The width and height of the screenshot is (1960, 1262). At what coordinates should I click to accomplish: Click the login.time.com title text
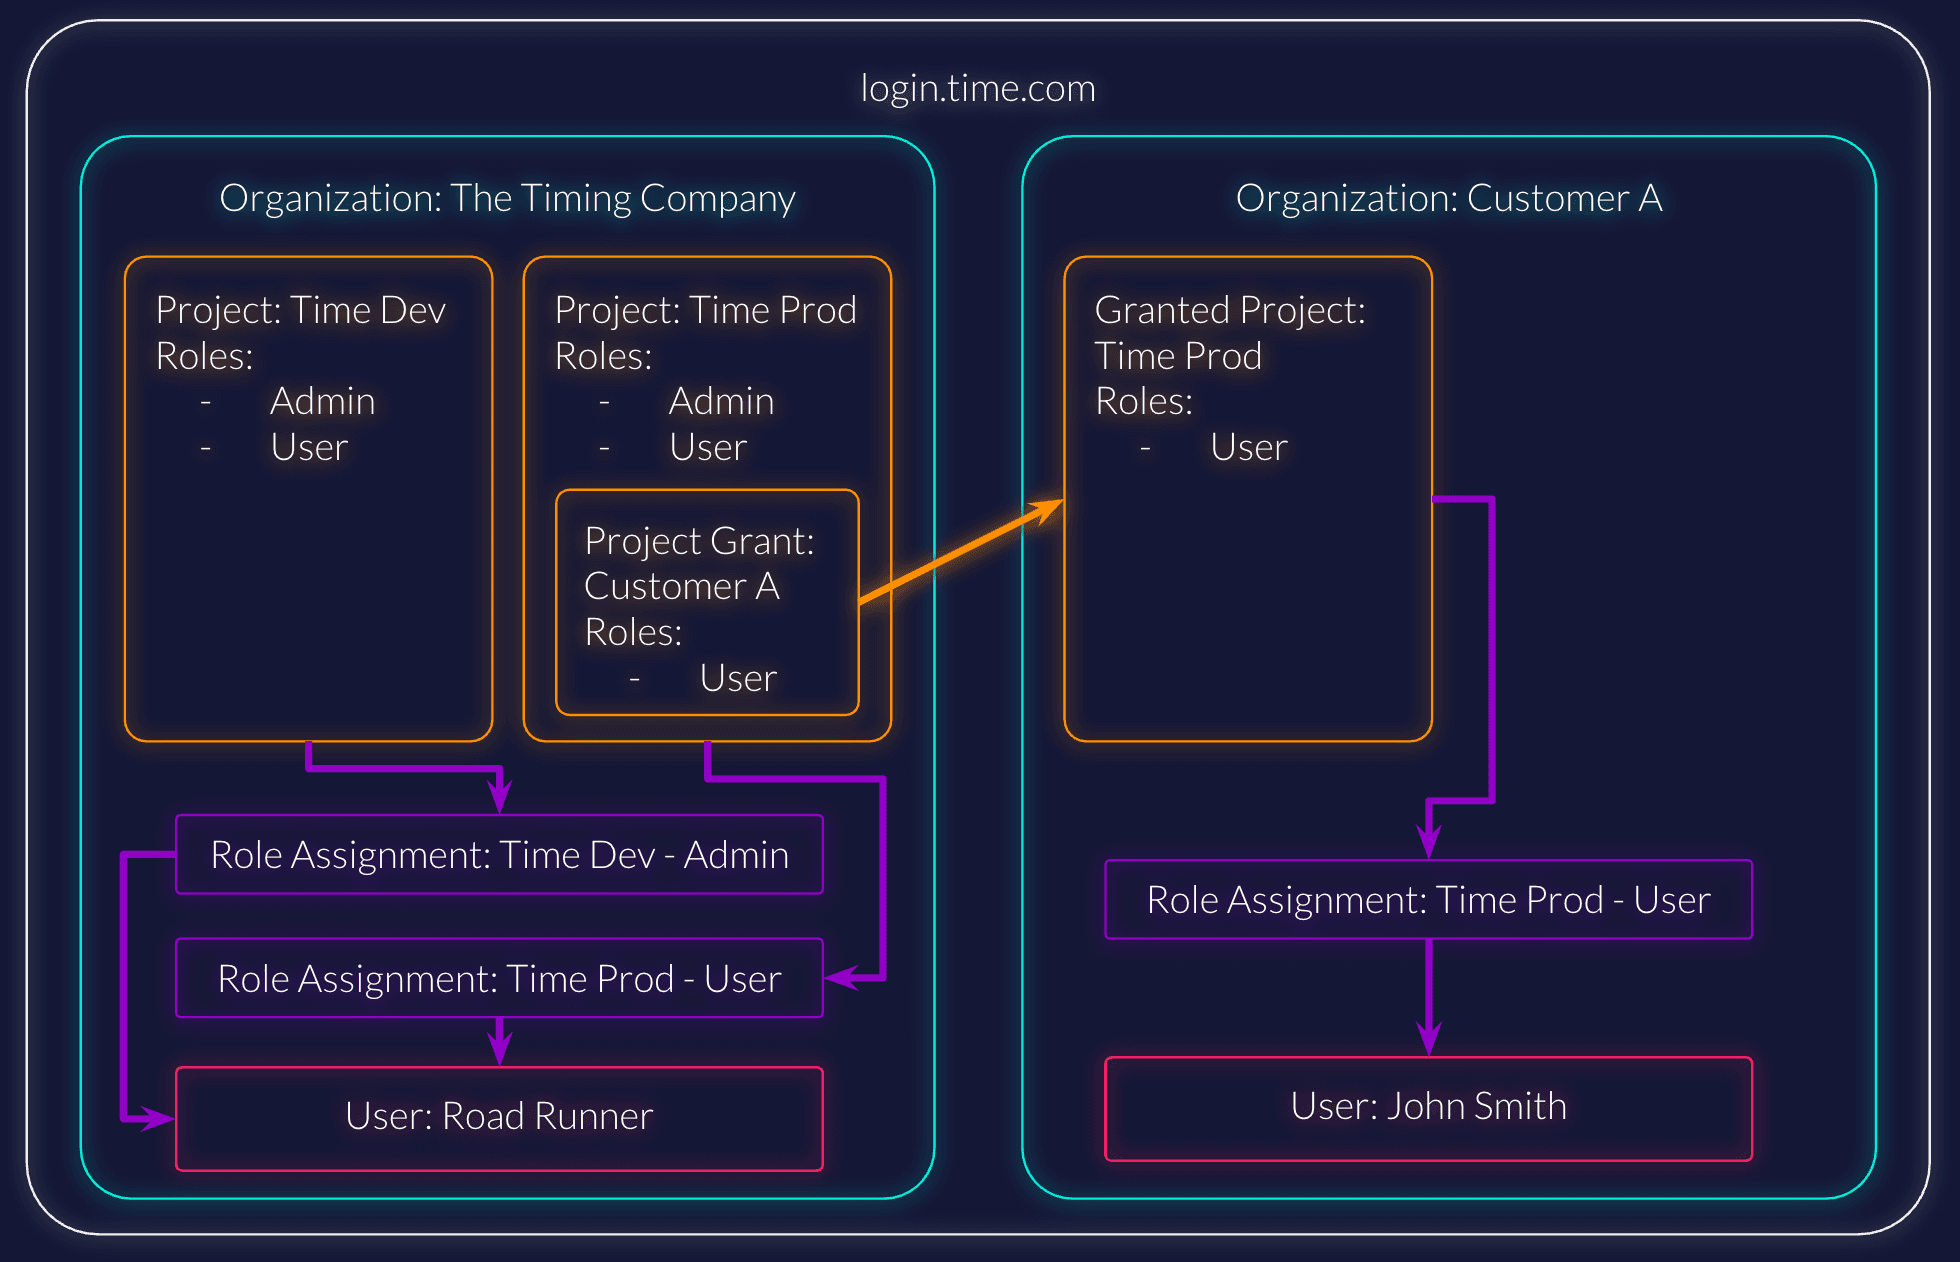coord(978,89)
